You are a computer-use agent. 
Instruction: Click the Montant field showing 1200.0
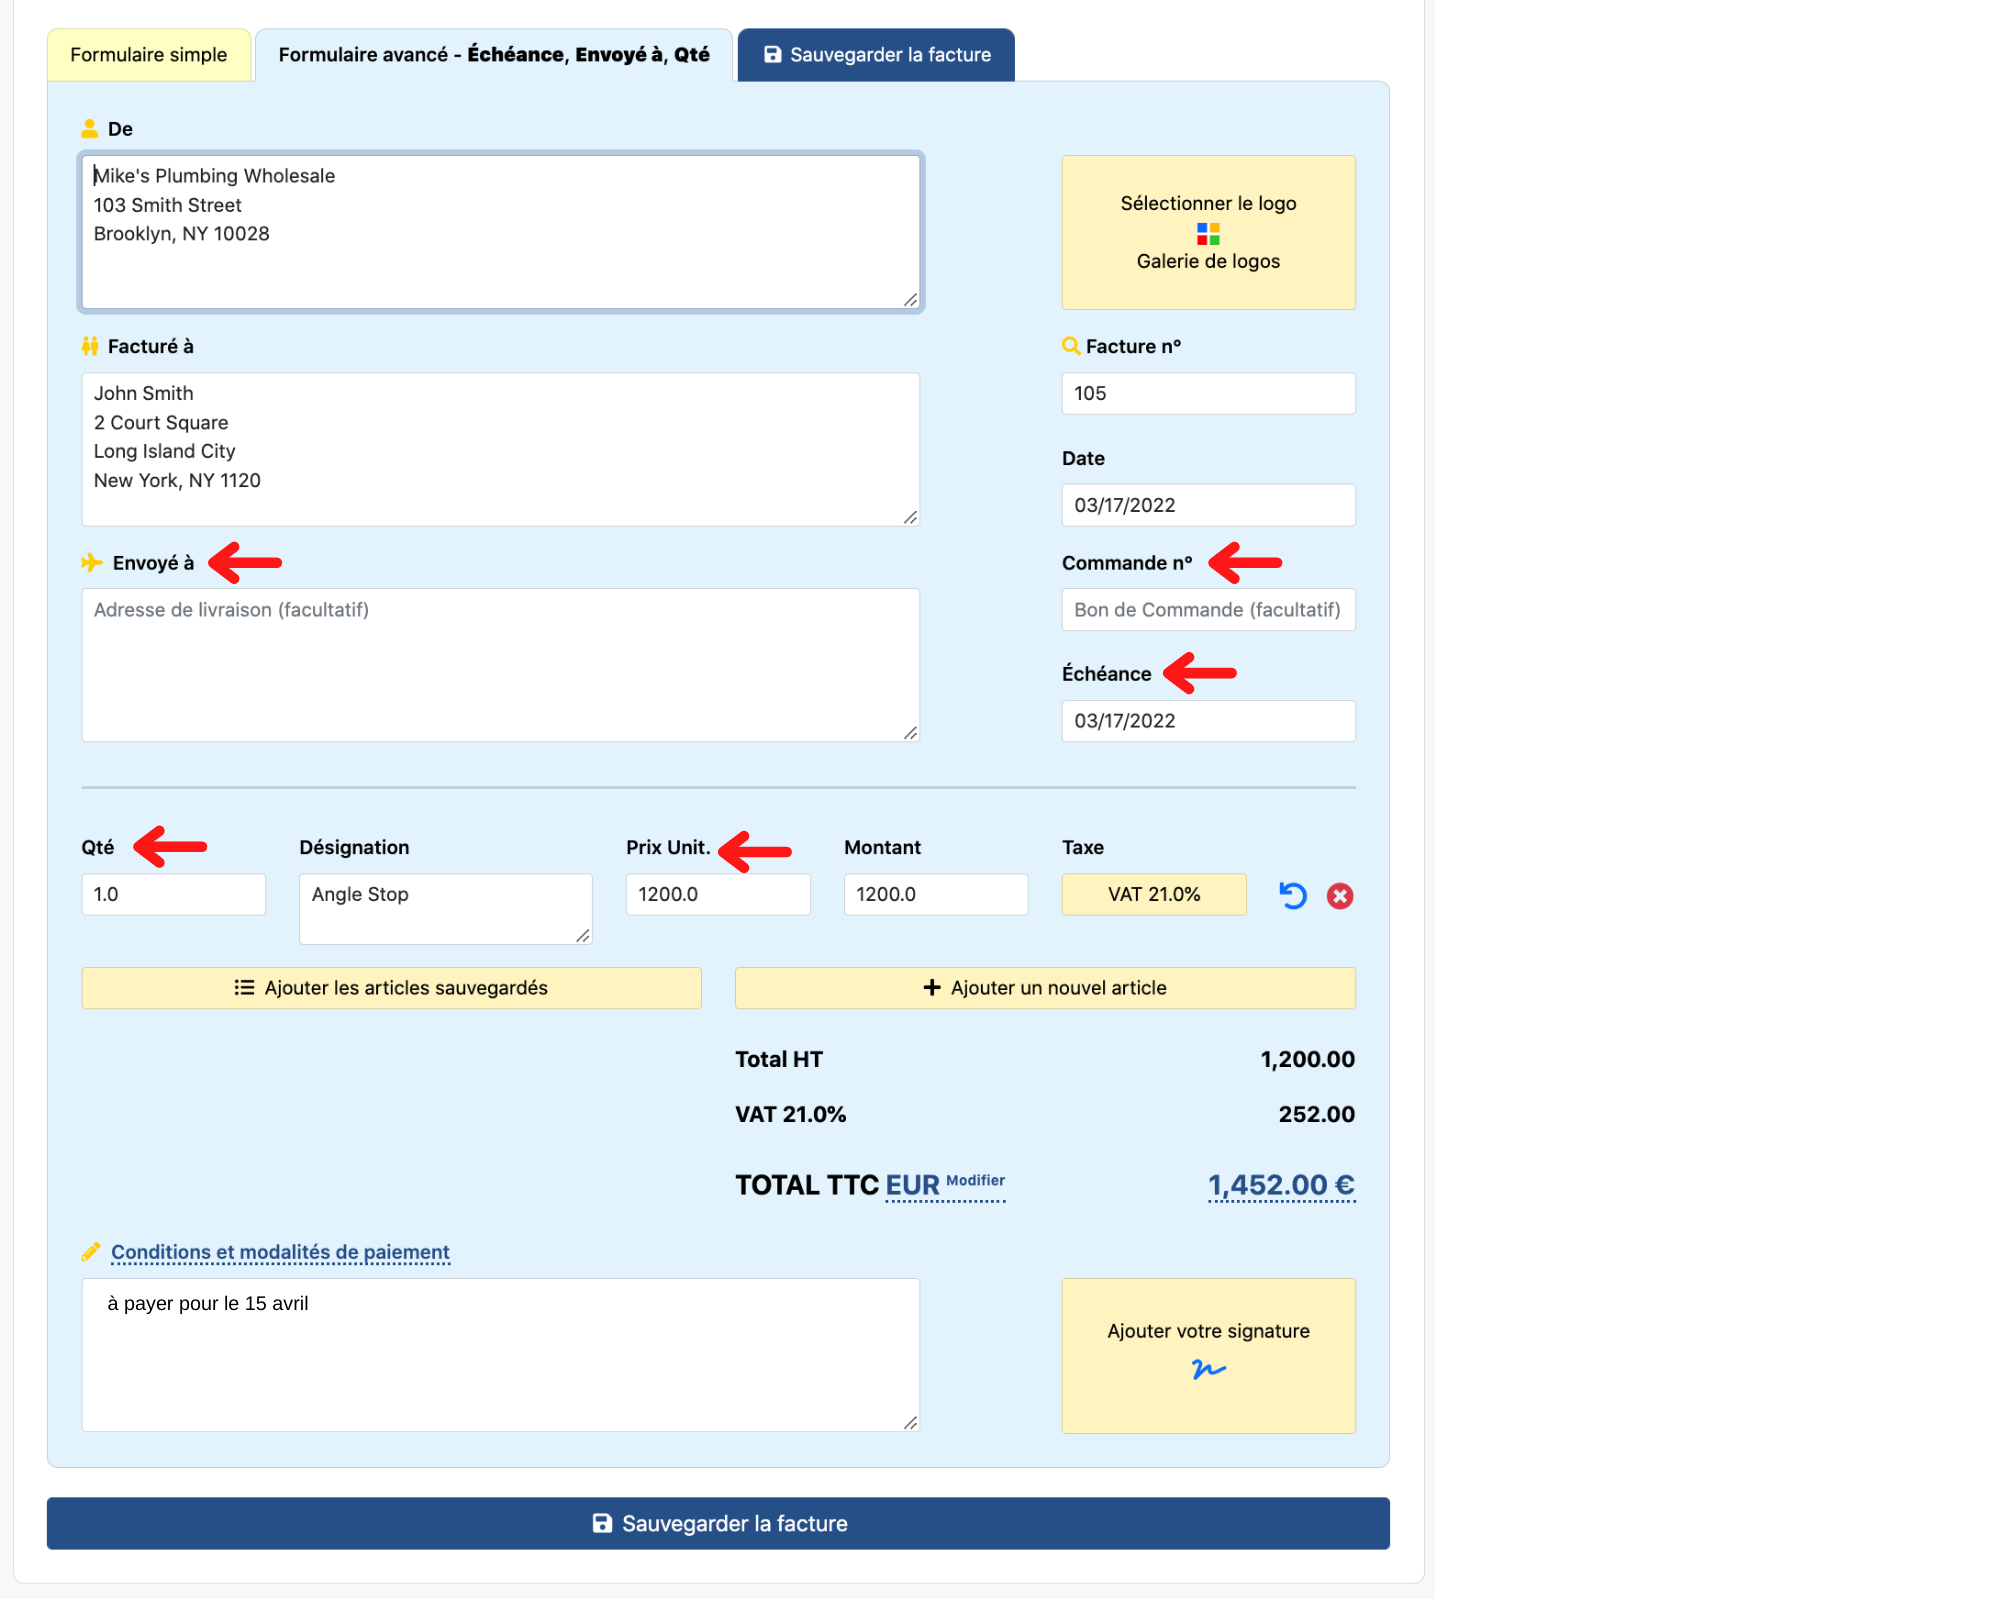pyautogui.click(x=936, y=894)
